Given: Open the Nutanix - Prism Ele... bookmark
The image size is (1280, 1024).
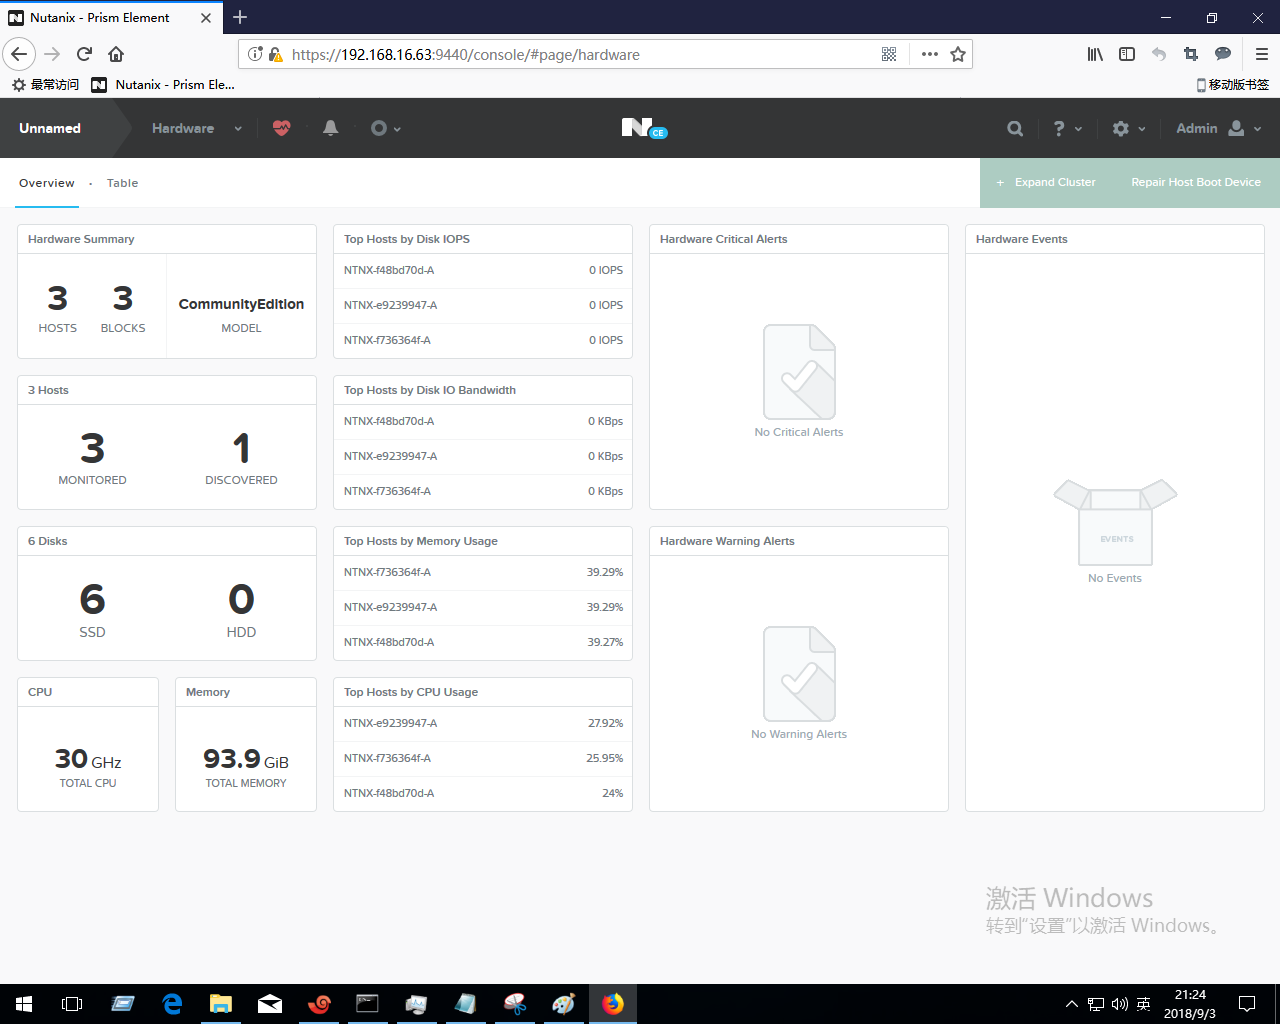Looking at the screenshot, I should pyautogui.click(x=163, y=85).
